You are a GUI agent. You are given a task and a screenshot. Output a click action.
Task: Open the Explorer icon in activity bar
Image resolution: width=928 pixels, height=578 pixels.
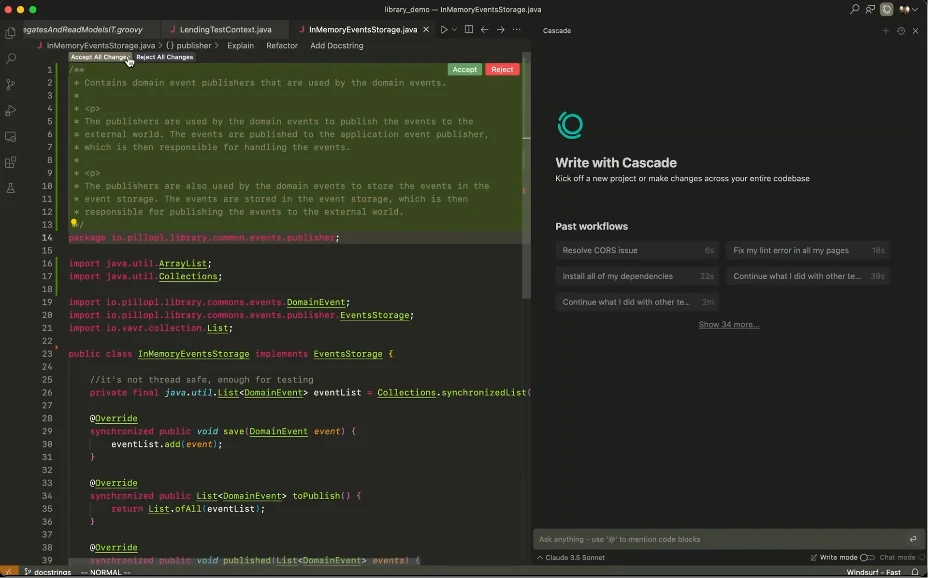point(10,33)
